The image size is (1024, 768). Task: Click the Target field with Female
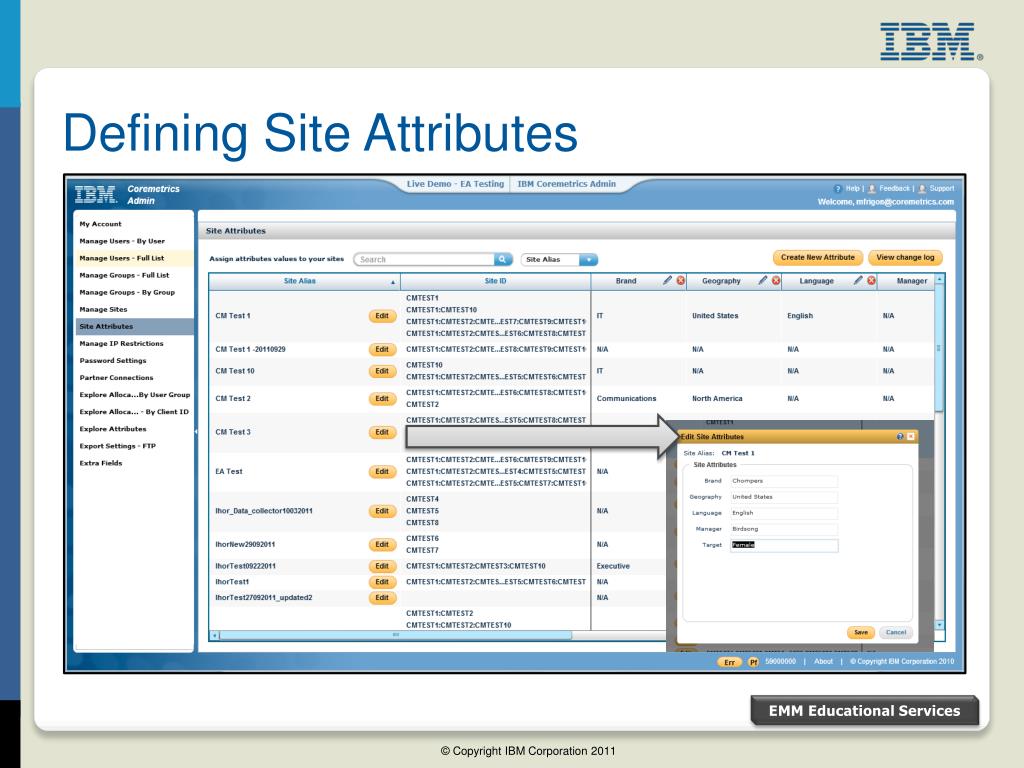click(x=784, y=545)
